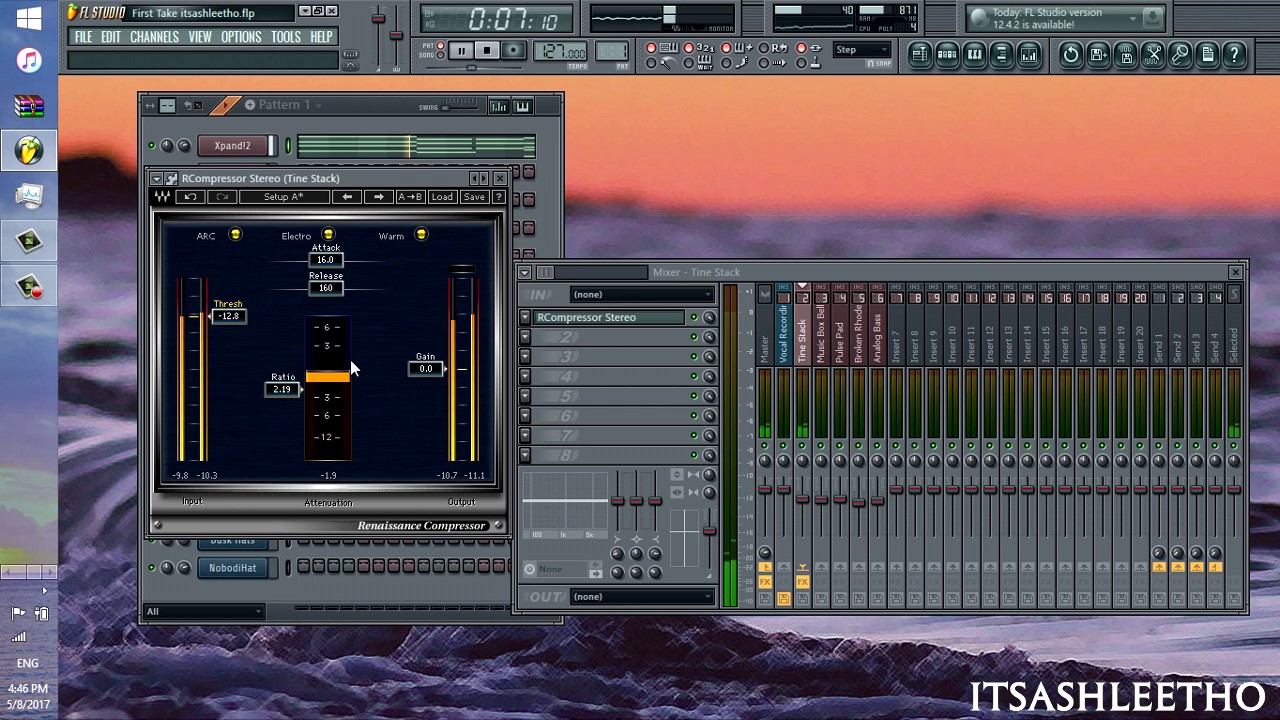The height and width of the screenshot is (720, 1280).
Task: Open the EDIT menu
Action: coord(111,37)
